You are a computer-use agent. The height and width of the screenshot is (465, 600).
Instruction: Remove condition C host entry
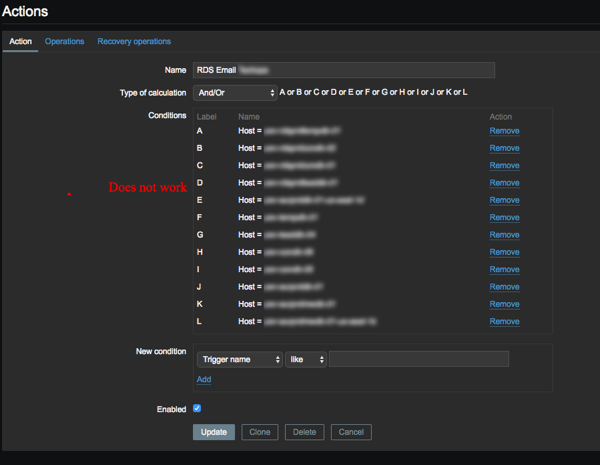coord(504,165)
